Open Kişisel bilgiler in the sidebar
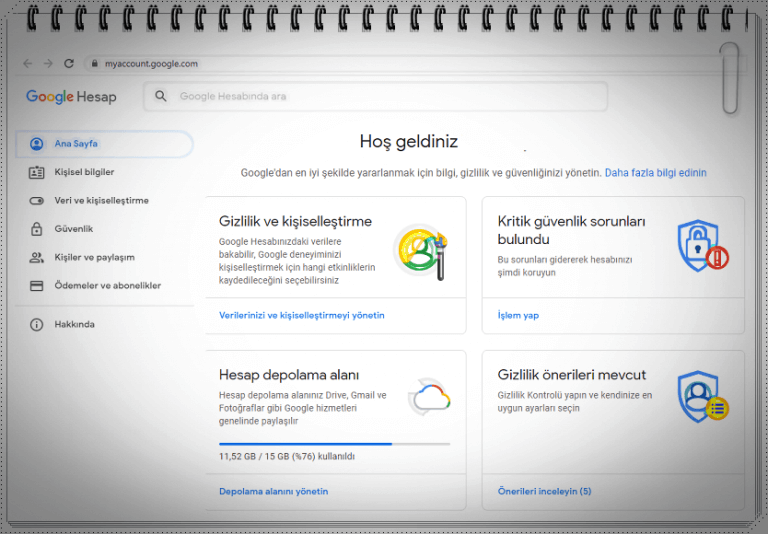This screenshot has height=534, width=768. (104, 172)
